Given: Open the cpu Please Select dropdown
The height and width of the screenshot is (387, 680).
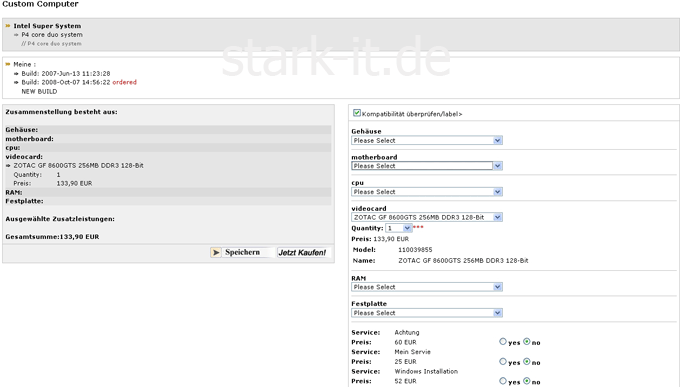Looking at the screenshot, I should click(x=427, y=192).
